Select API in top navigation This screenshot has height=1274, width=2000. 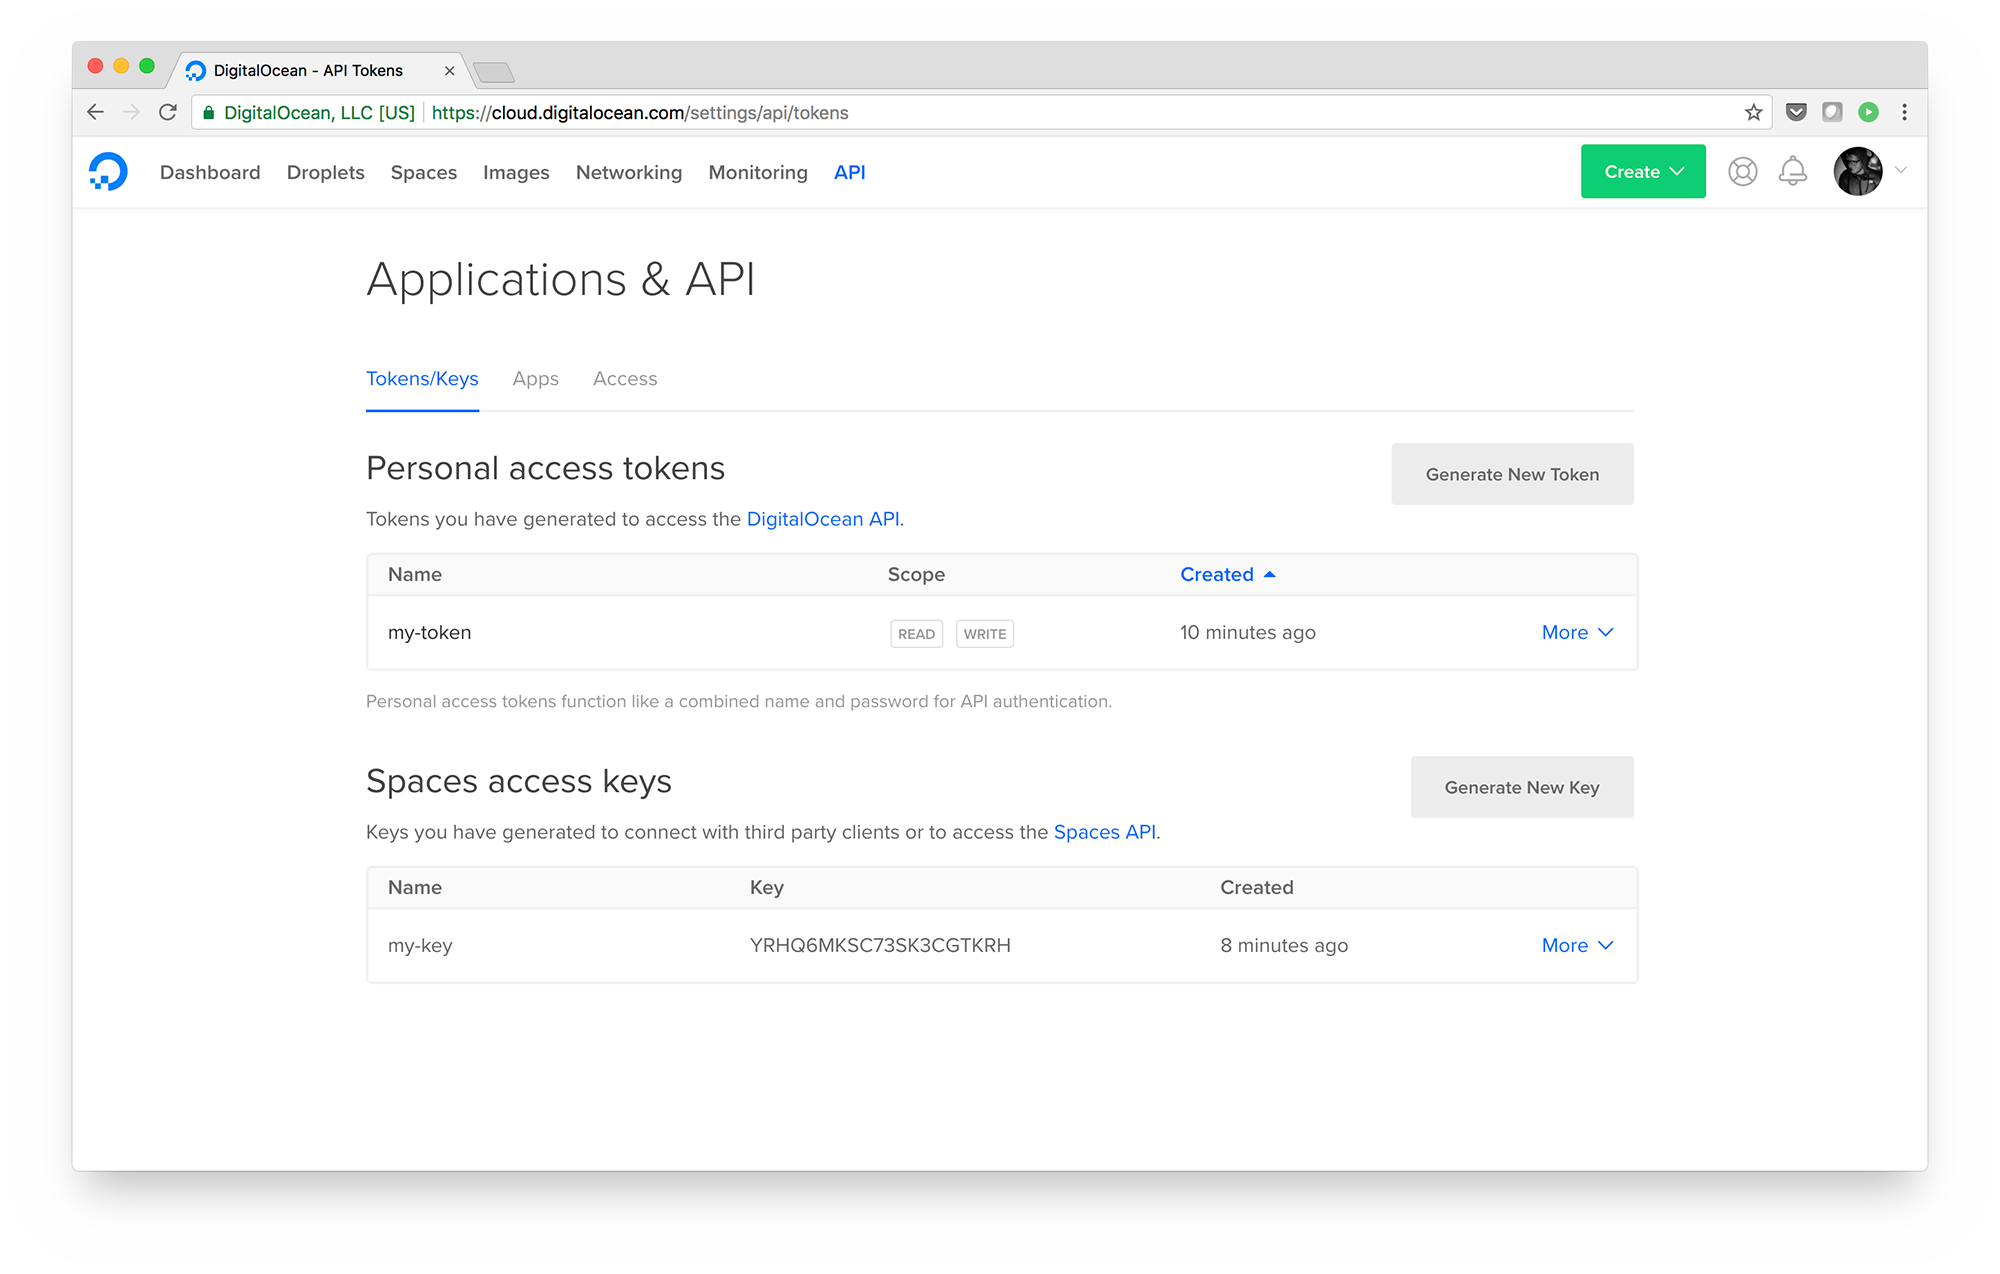pos(849,172)
